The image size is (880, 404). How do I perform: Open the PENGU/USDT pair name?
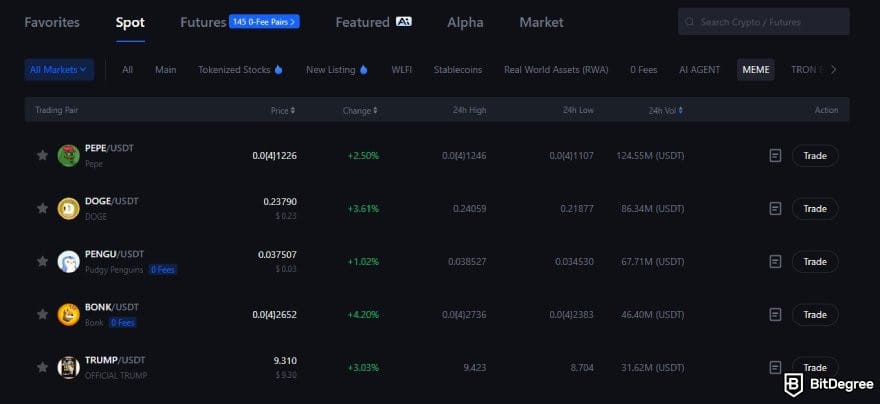coord(114,254)
